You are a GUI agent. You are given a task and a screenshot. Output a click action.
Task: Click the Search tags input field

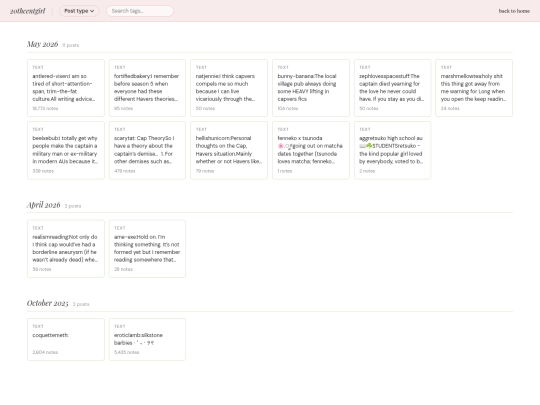click(x=140, y=11)
